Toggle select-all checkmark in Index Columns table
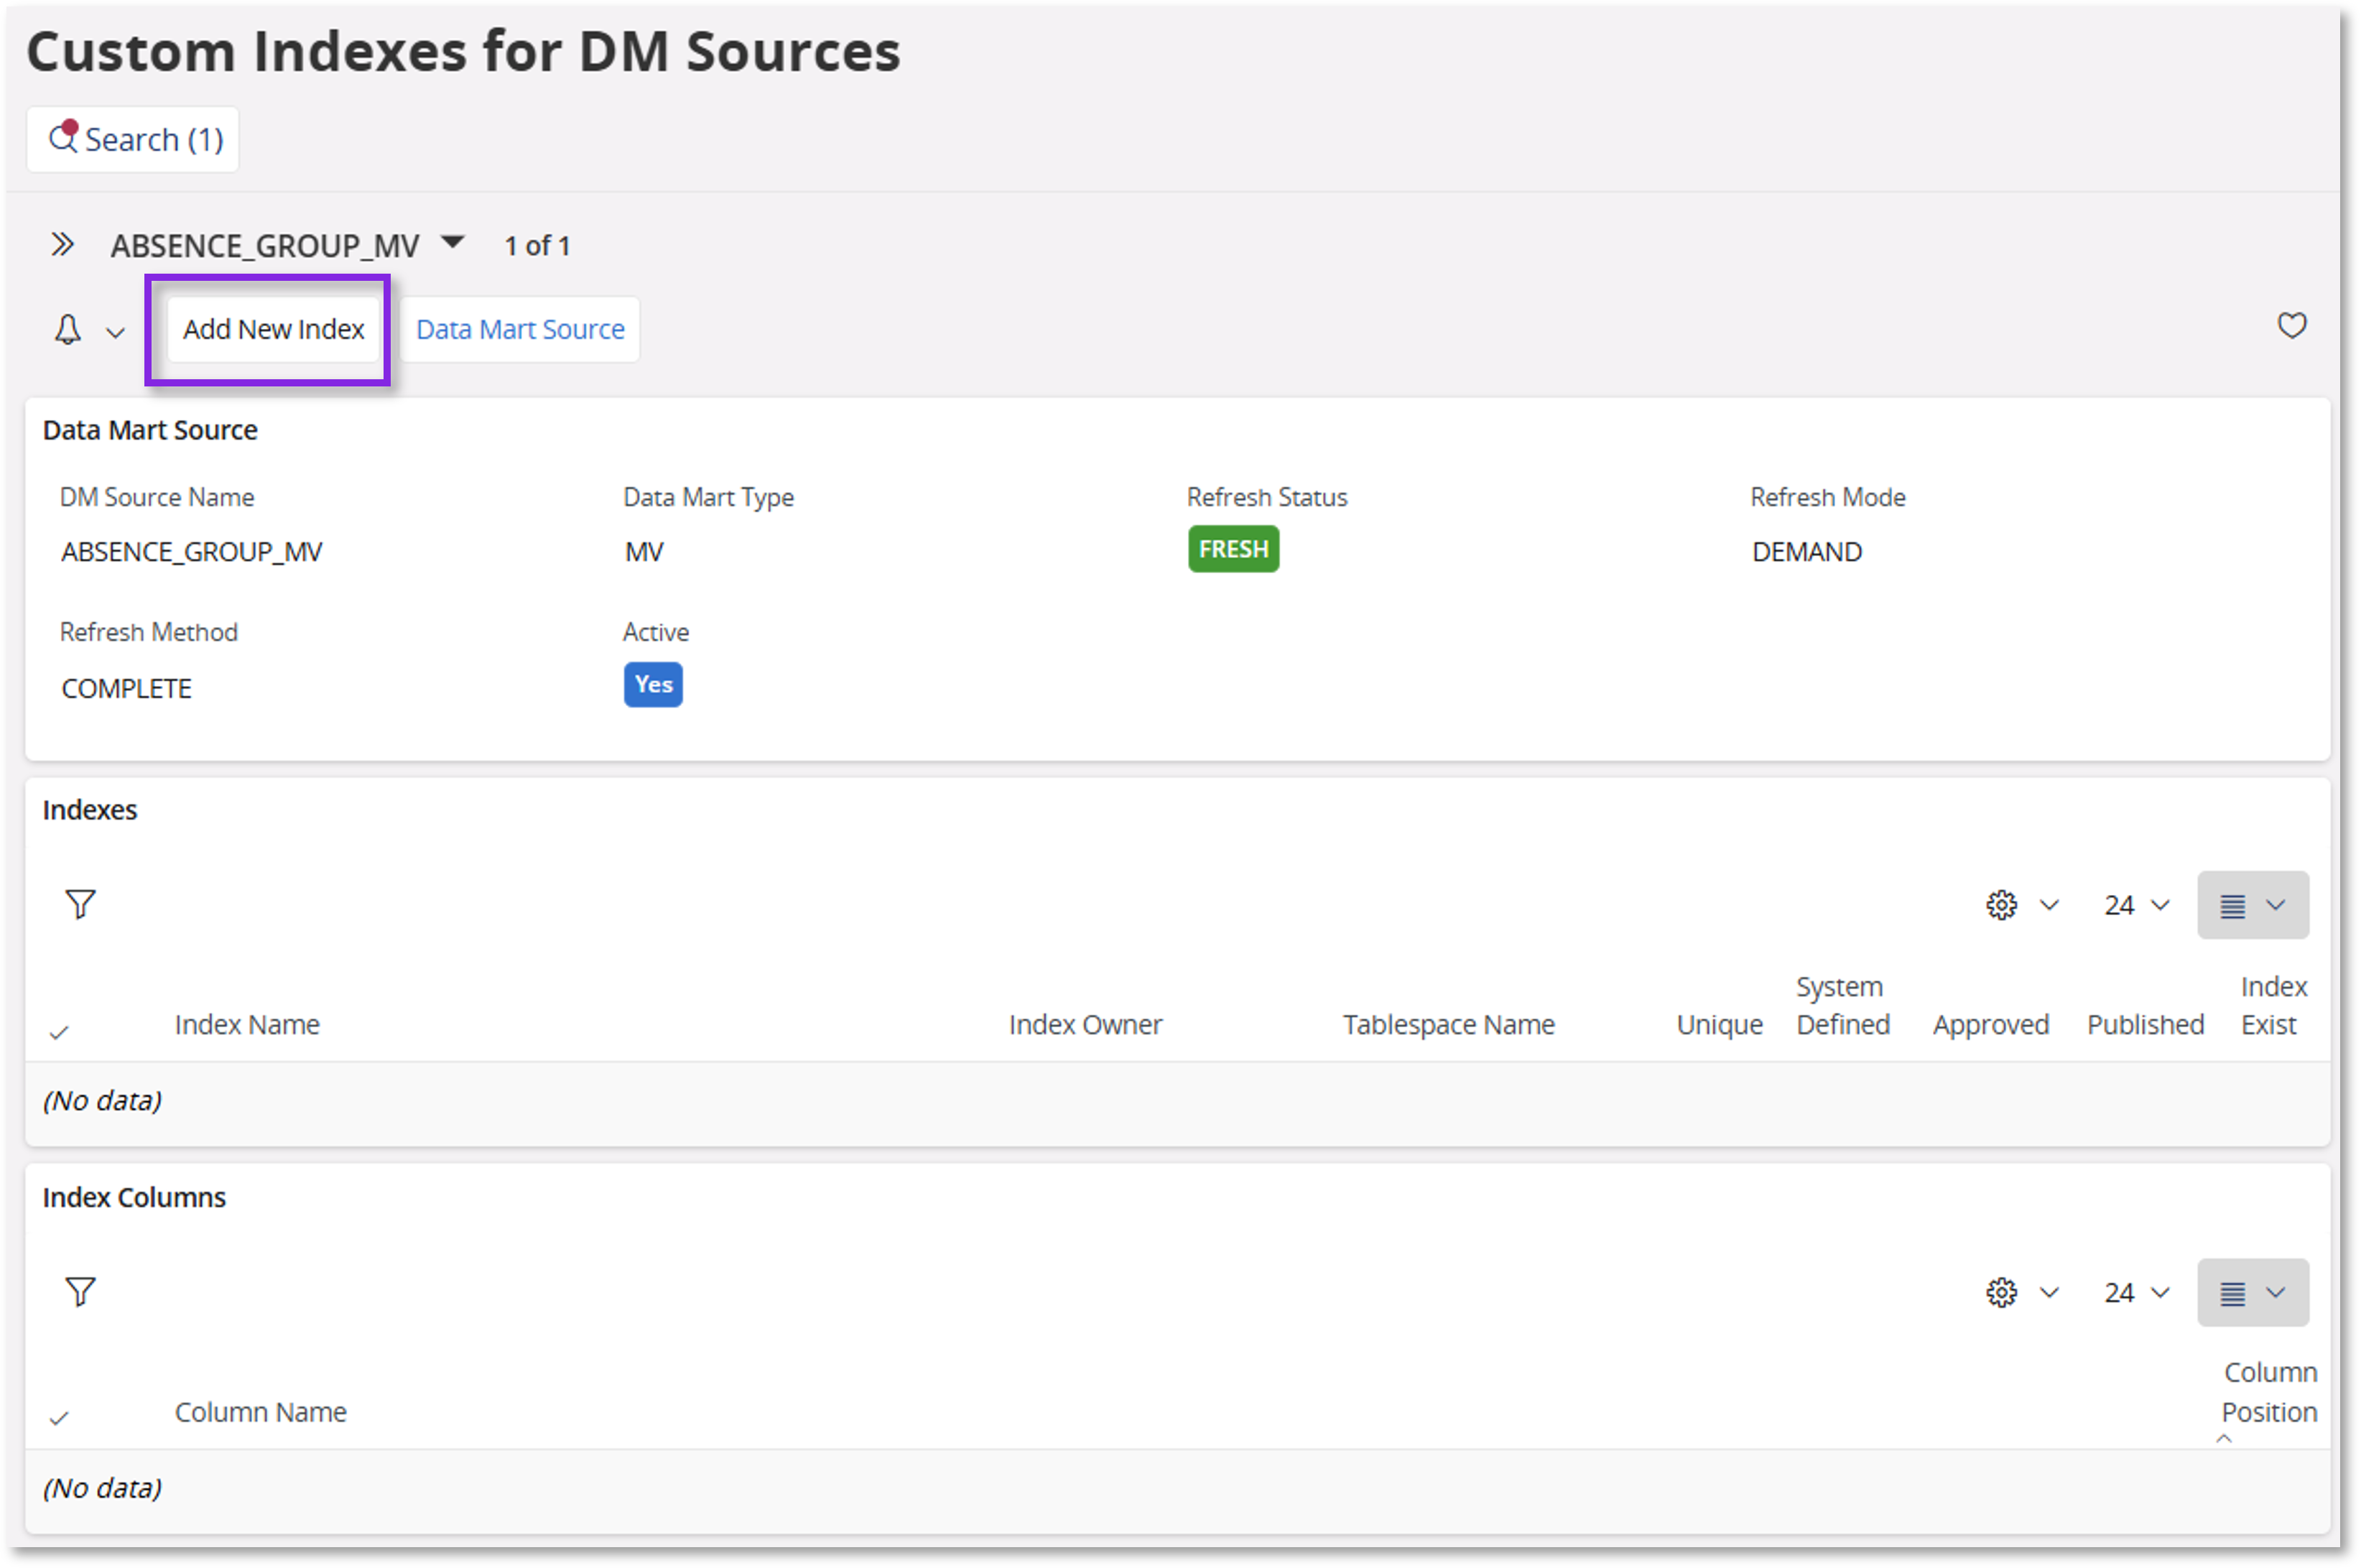 click(59, 1419)
